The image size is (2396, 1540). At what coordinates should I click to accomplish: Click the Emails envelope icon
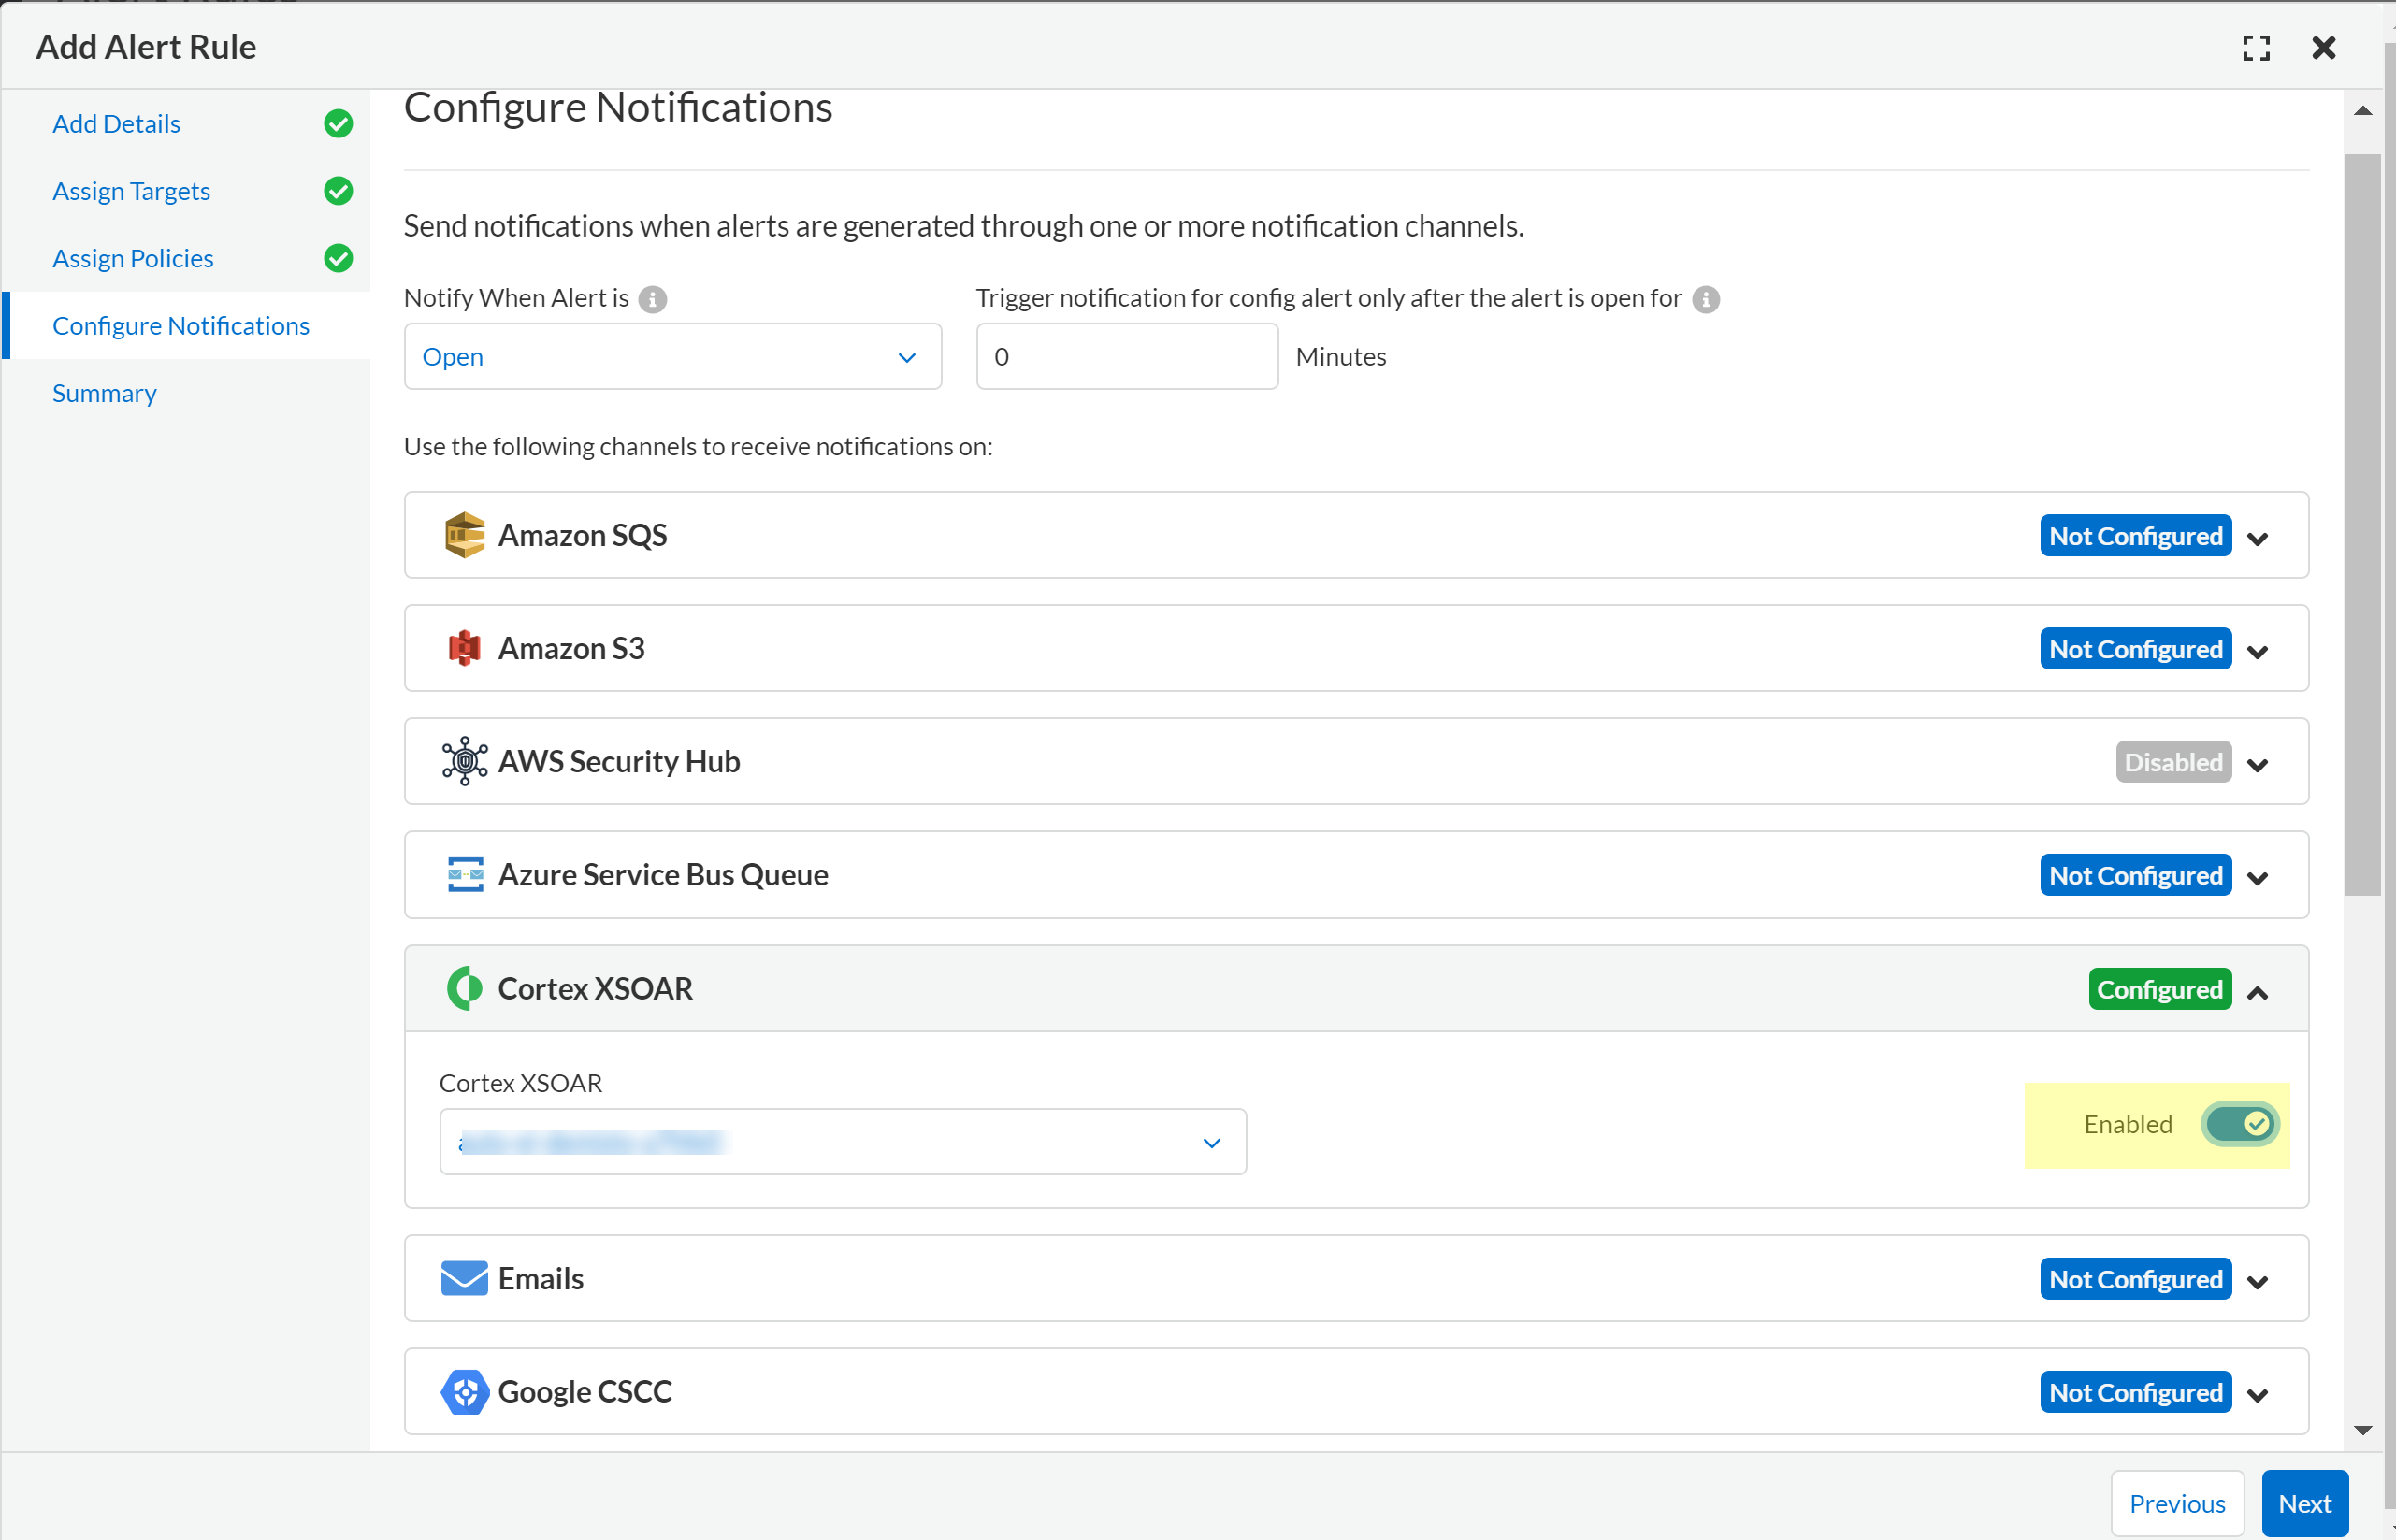(x=464, y=1278)
